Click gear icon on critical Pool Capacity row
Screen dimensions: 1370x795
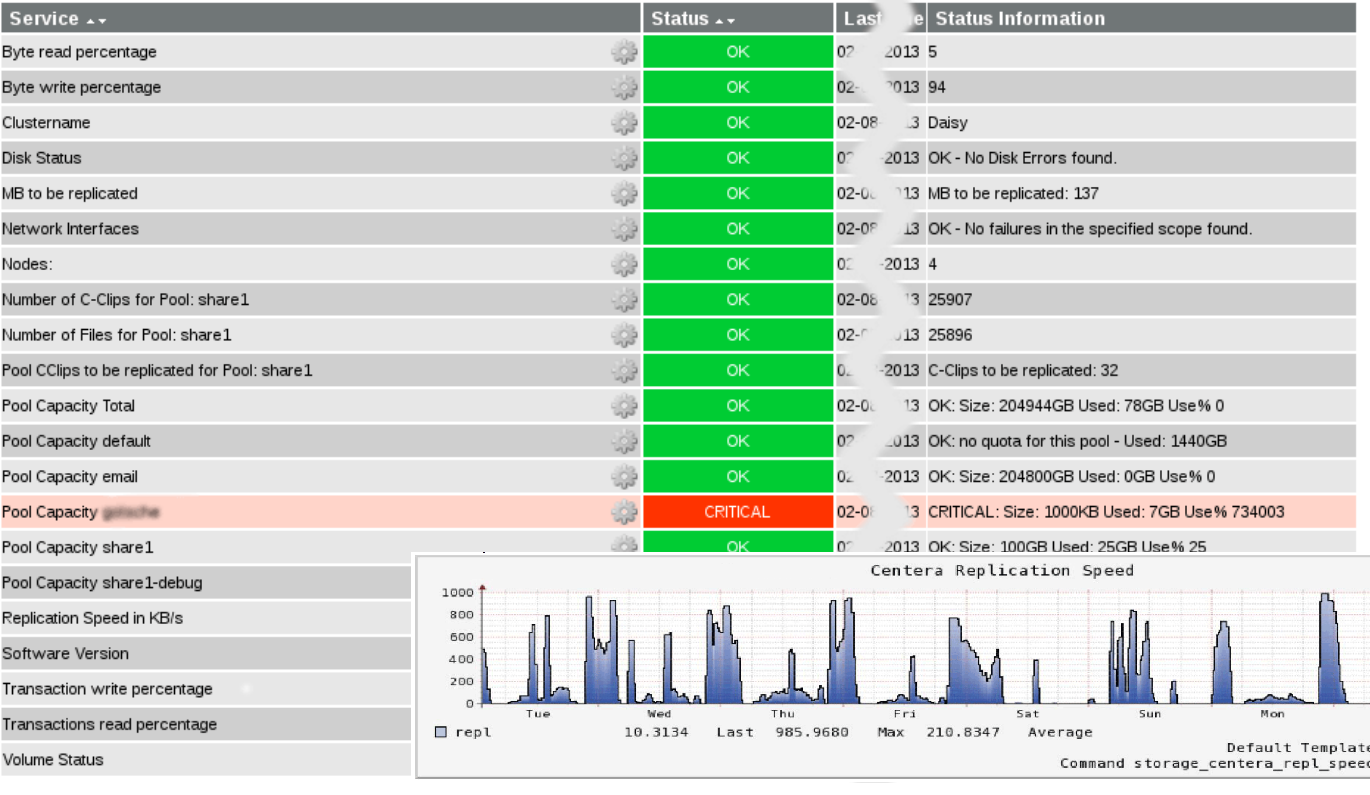(624, 512)
